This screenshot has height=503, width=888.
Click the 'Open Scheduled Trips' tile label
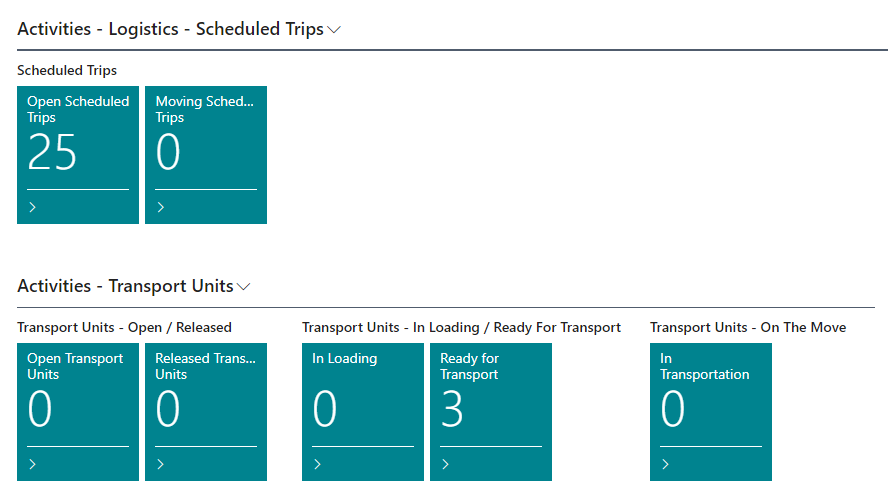78,109
